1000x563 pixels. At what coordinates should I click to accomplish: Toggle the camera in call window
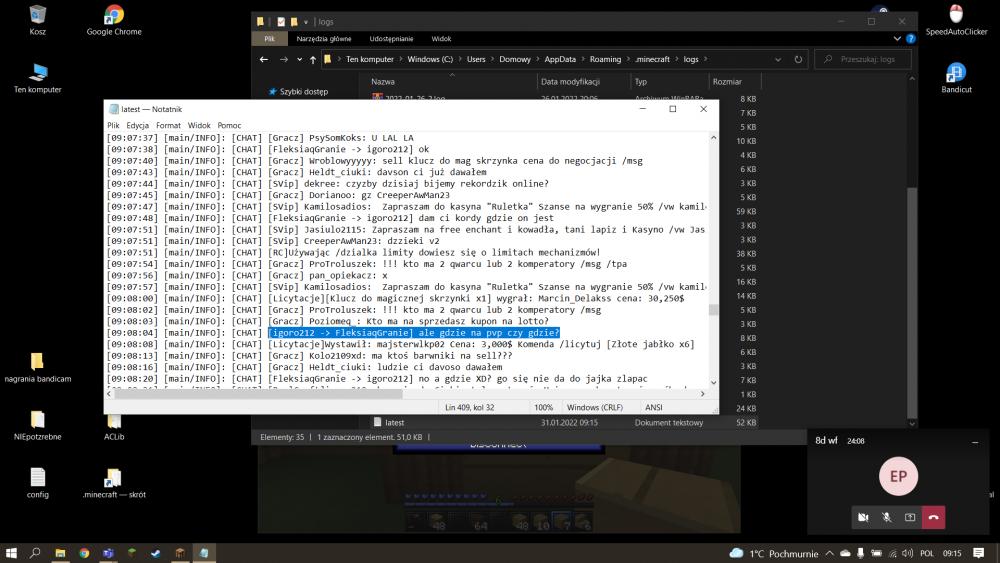[x=862, y=517]
